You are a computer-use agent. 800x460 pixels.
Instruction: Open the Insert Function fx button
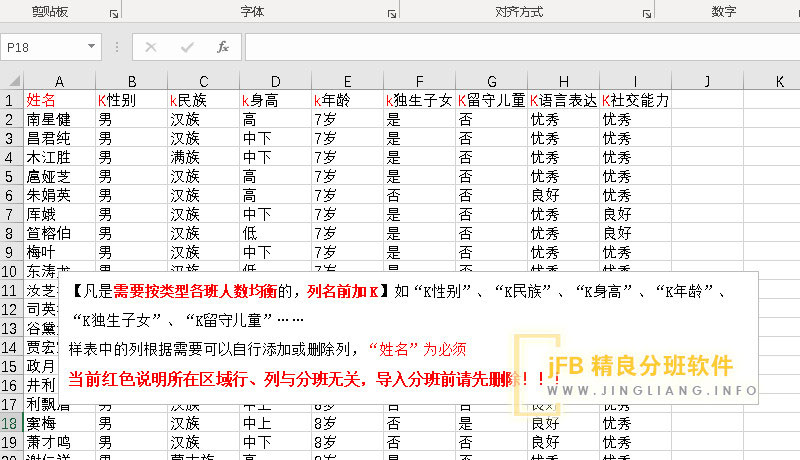point(222,47)
